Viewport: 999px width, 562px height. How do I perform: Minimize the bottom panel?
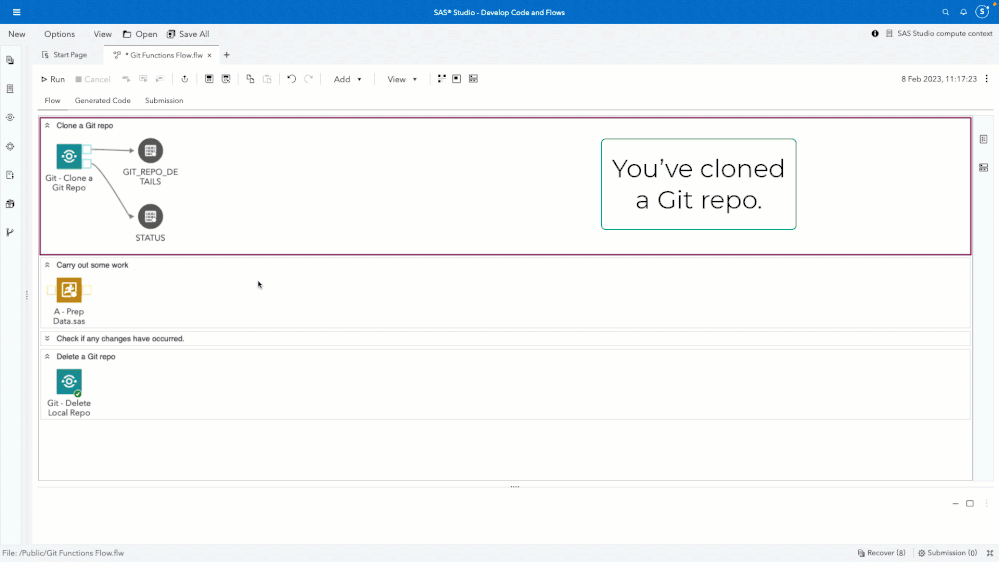[x=955, y=503]
